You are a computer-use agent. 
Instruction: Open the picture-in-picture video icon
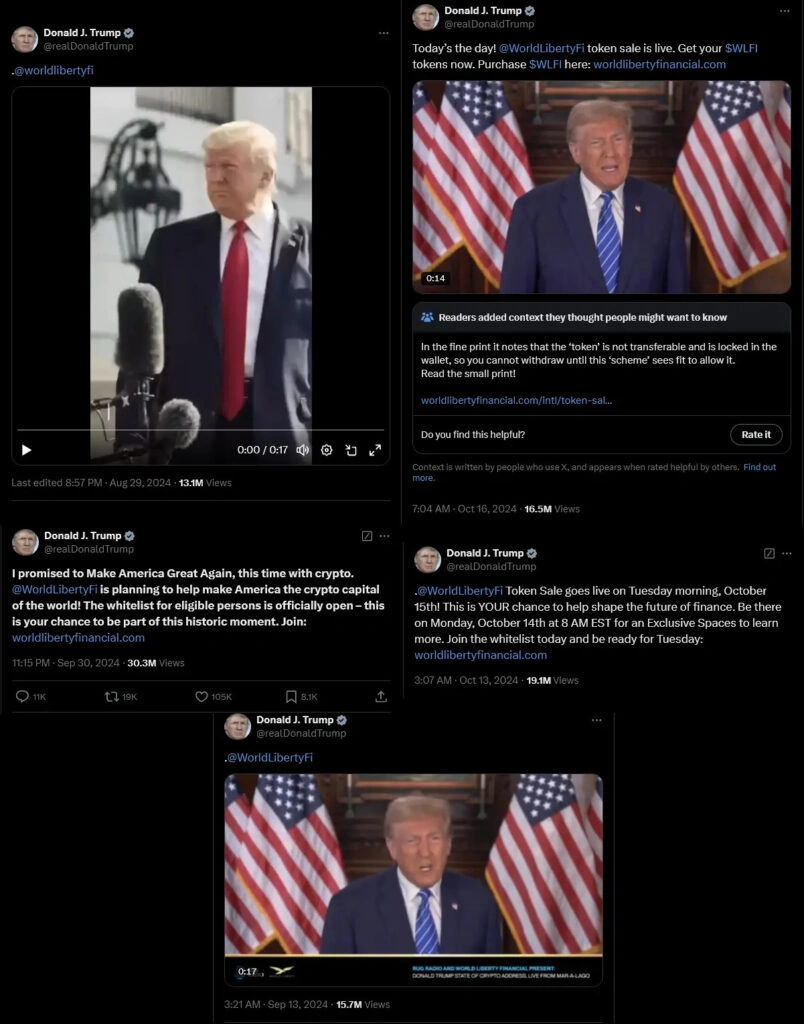pyautogui.click(x=351, y=450)
